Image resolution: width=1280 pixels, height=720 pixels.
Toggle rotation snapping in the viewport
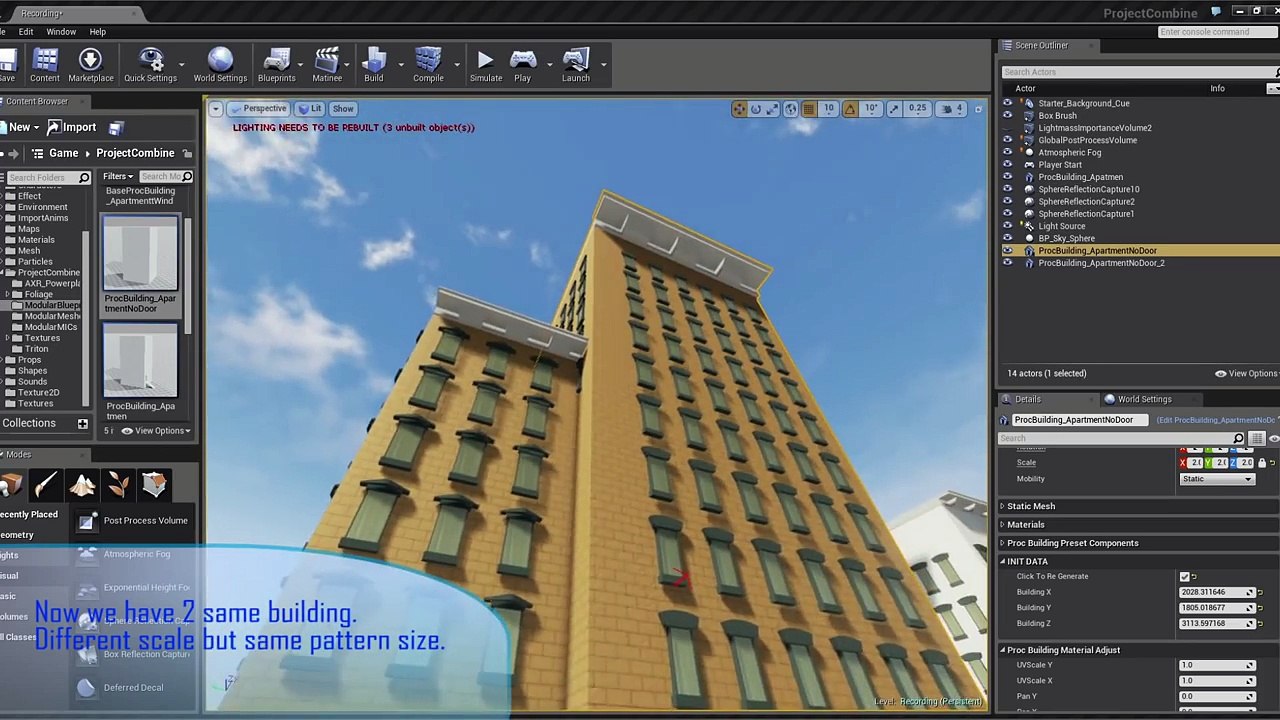pos(850,109)
